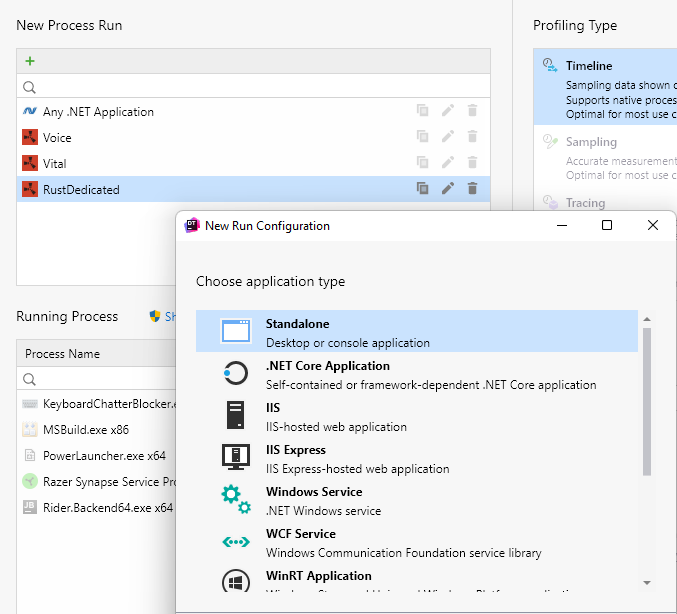This screenshot has height=614, width=677.
Task: Edit the Vital configuration with pencil icon
Action: click(x=448, y=163)
